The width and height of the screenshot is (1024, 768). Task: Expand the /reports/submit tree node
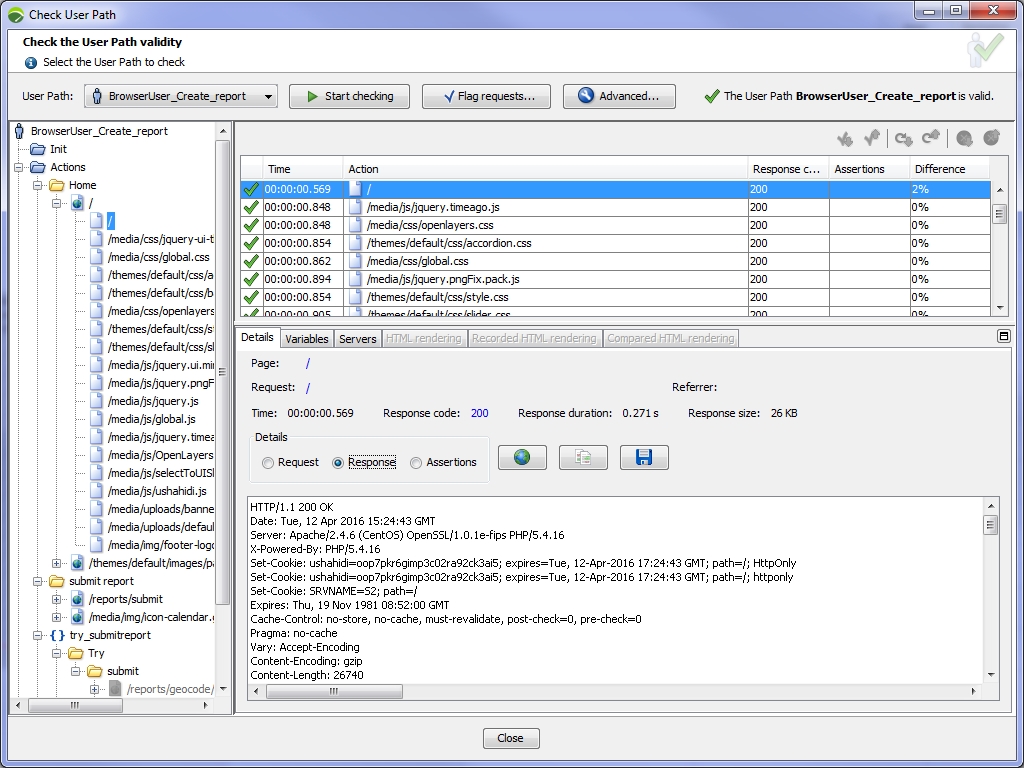coord(56,599)
